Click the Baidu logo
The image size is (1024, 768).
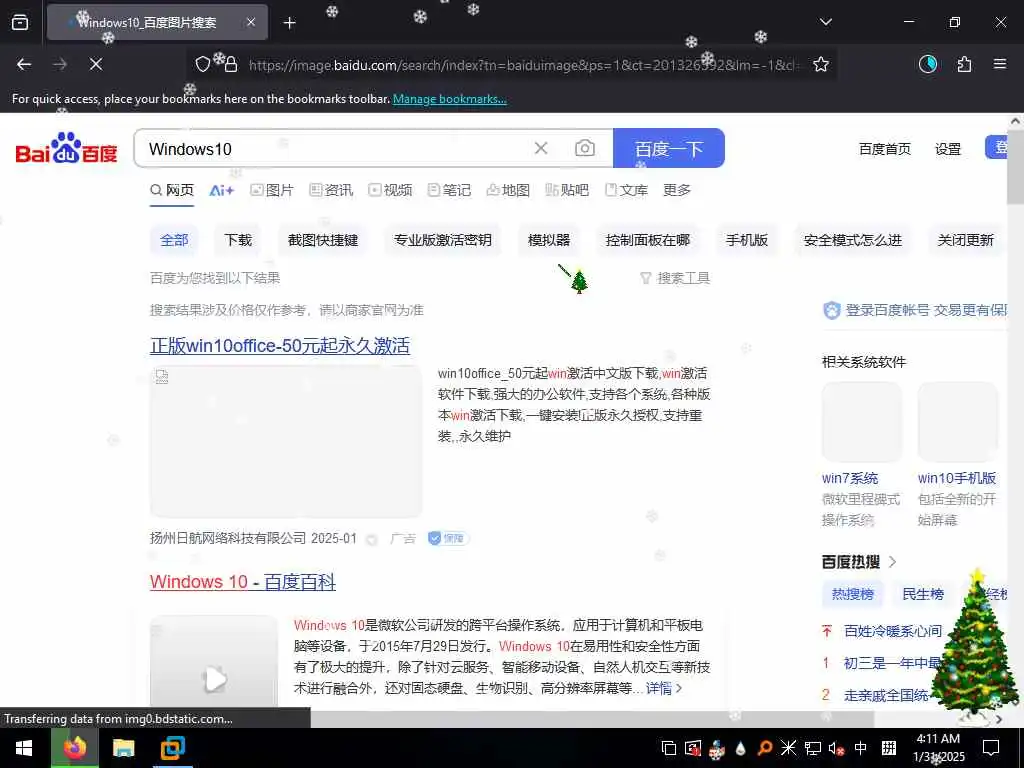pyautogui.click(x=66, y=148)
